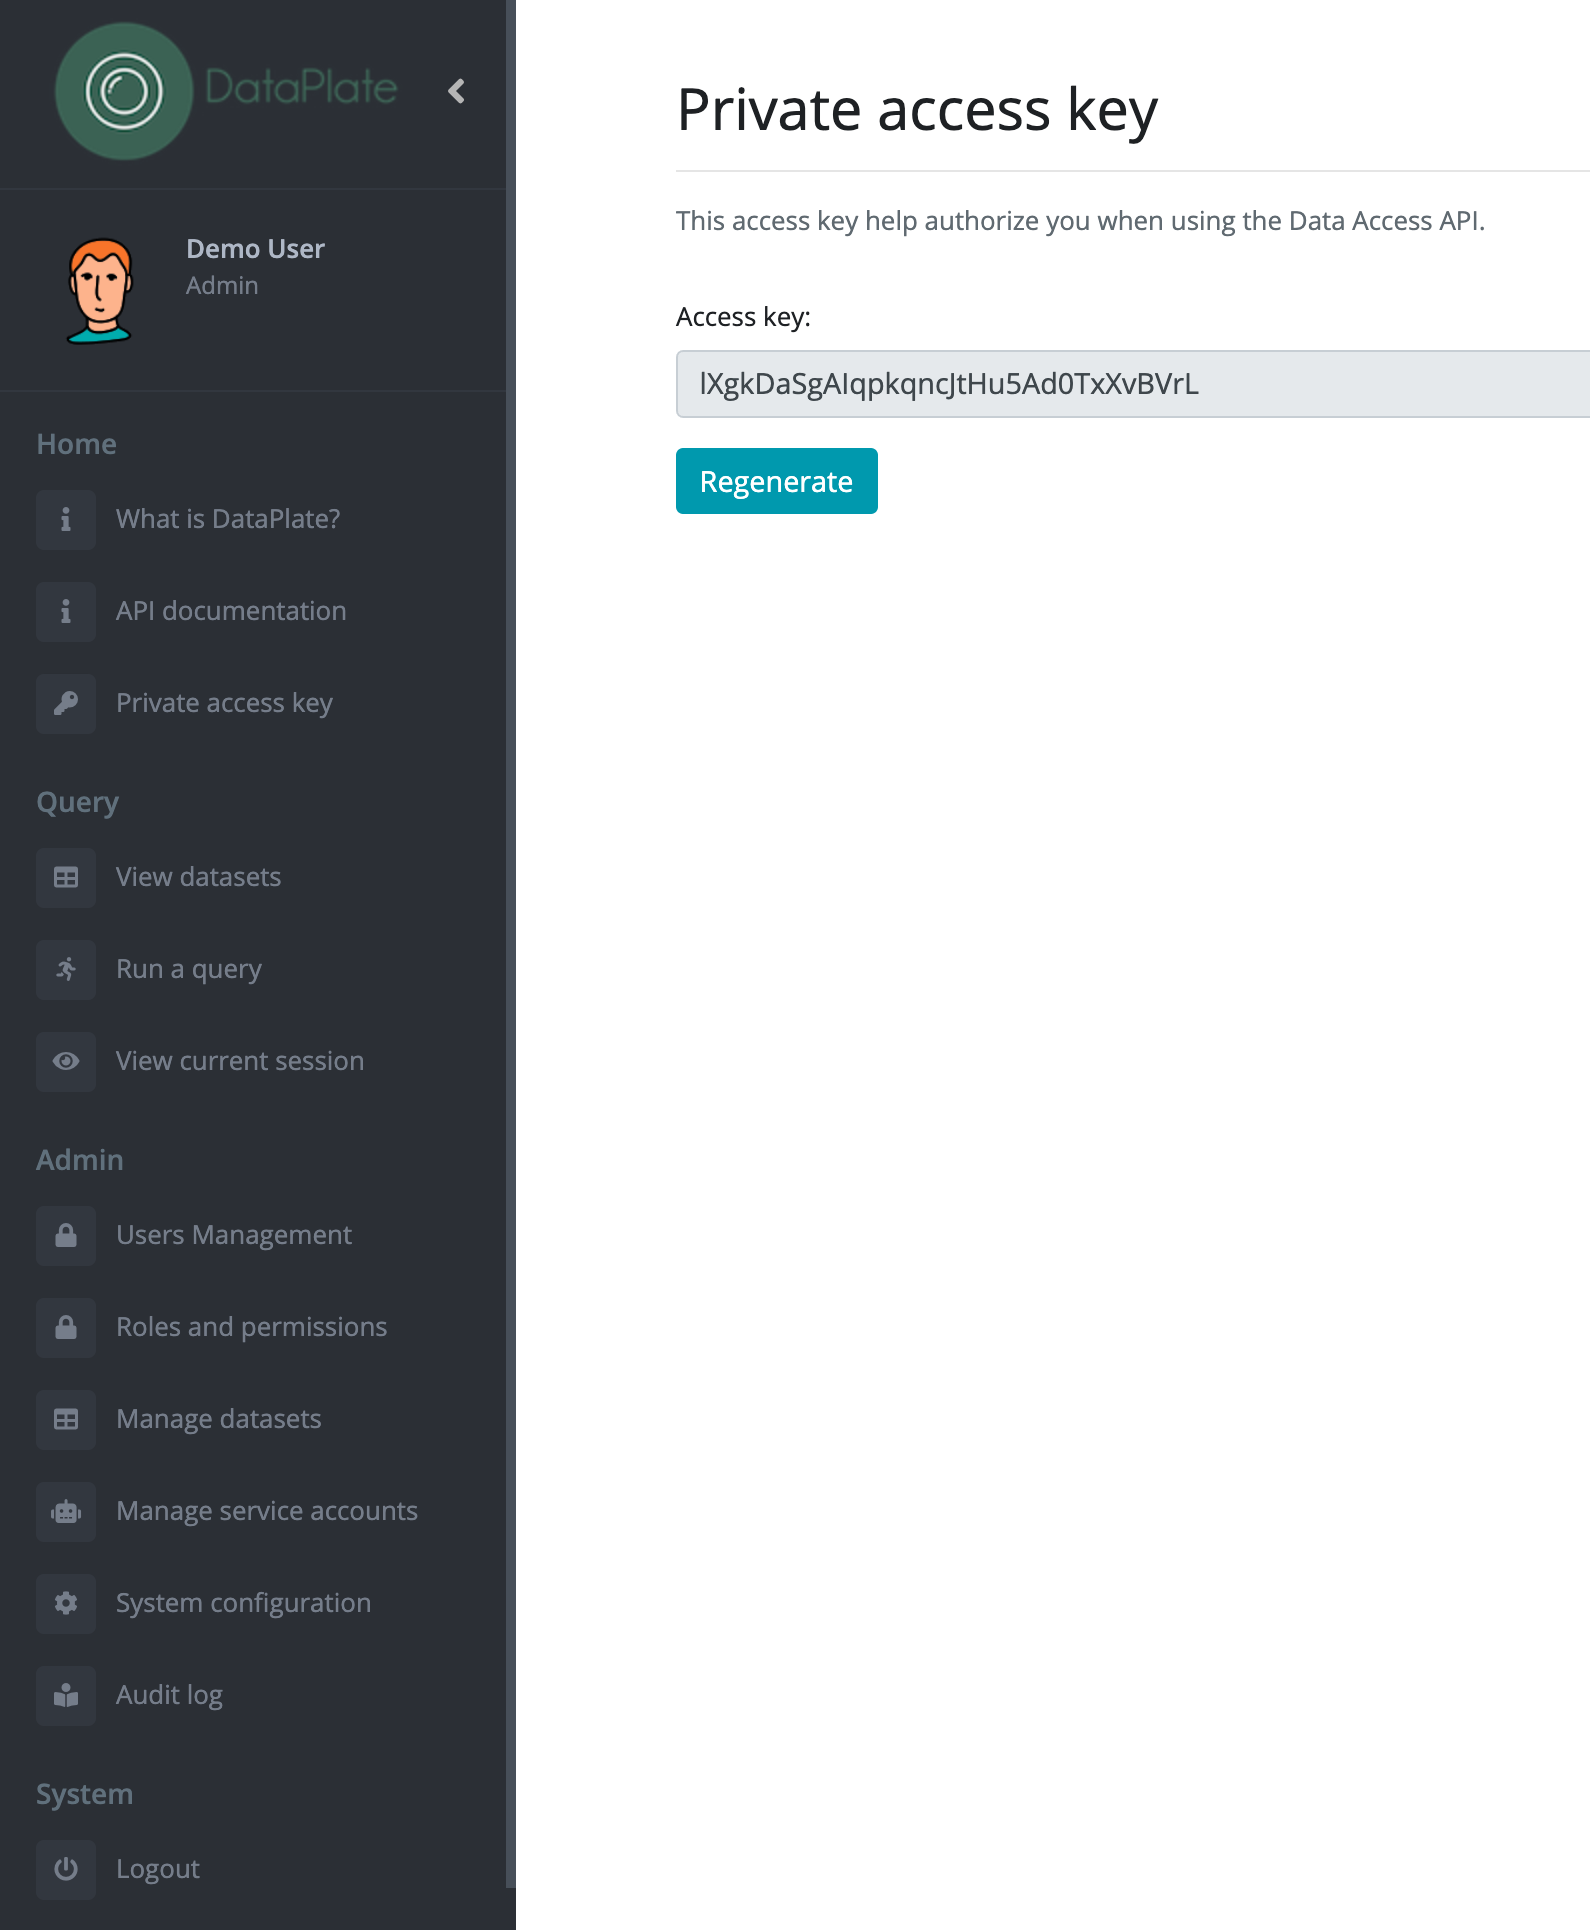
Task: Click the robot icon for Manage service accounts
Action: [x=66, y=1511]
